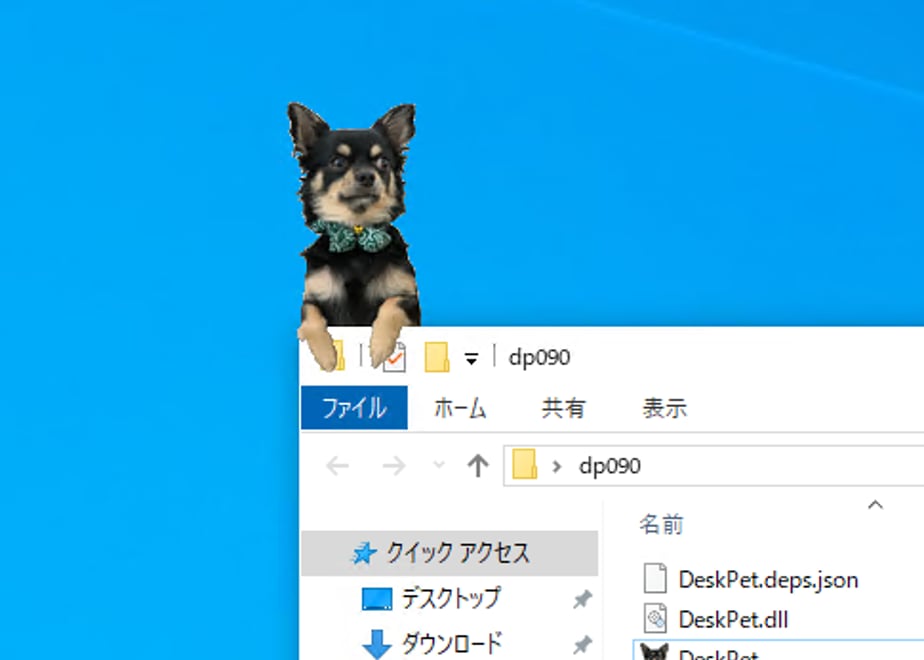924x660 pixels.
Task: Go back with the left arrow button
Action: pyautogui.click(x=338, y=466)
